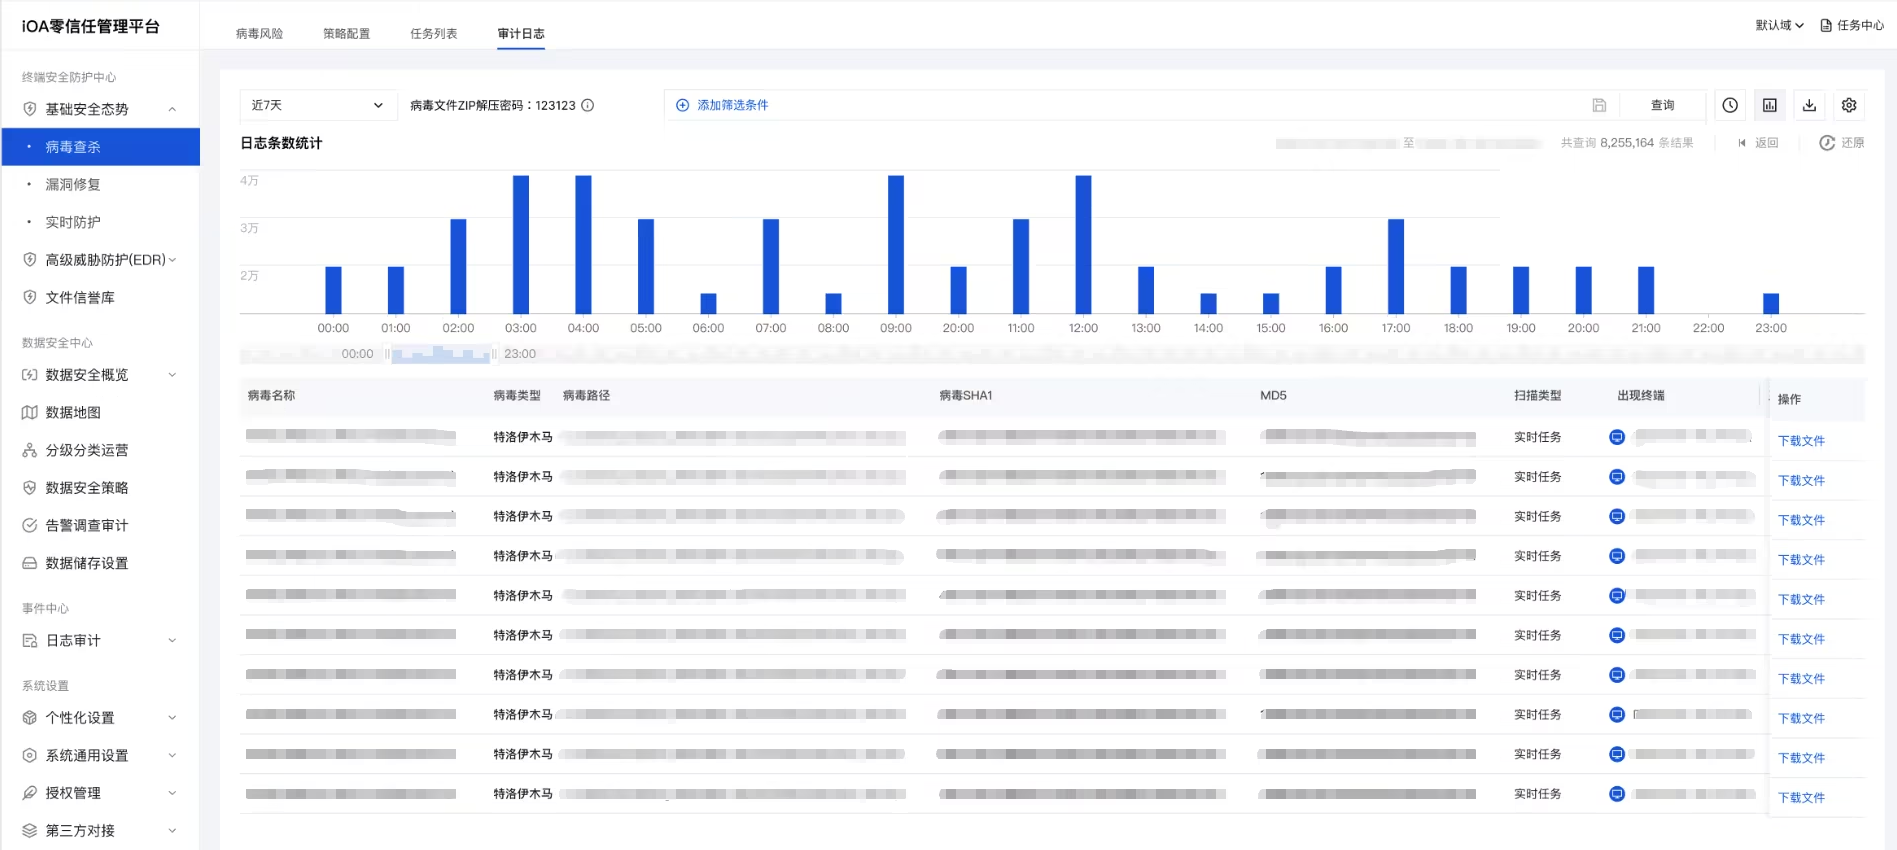This screenshot has width=1897, height=850.
Task: Click info icon beside ZIP password
Action: pyautogui.click(x=588, y=105)
